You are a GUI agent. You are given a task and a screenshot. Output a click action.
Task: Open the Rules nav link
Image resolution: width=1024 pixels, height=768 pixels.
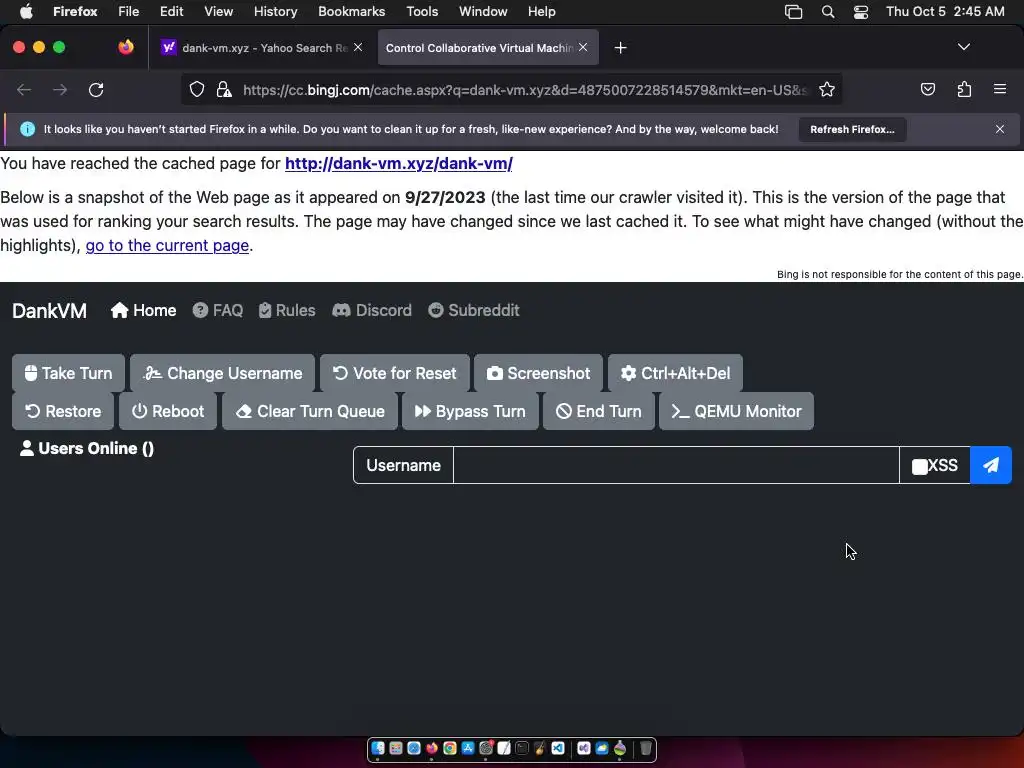pyautogui.click(x=287, y=310)
